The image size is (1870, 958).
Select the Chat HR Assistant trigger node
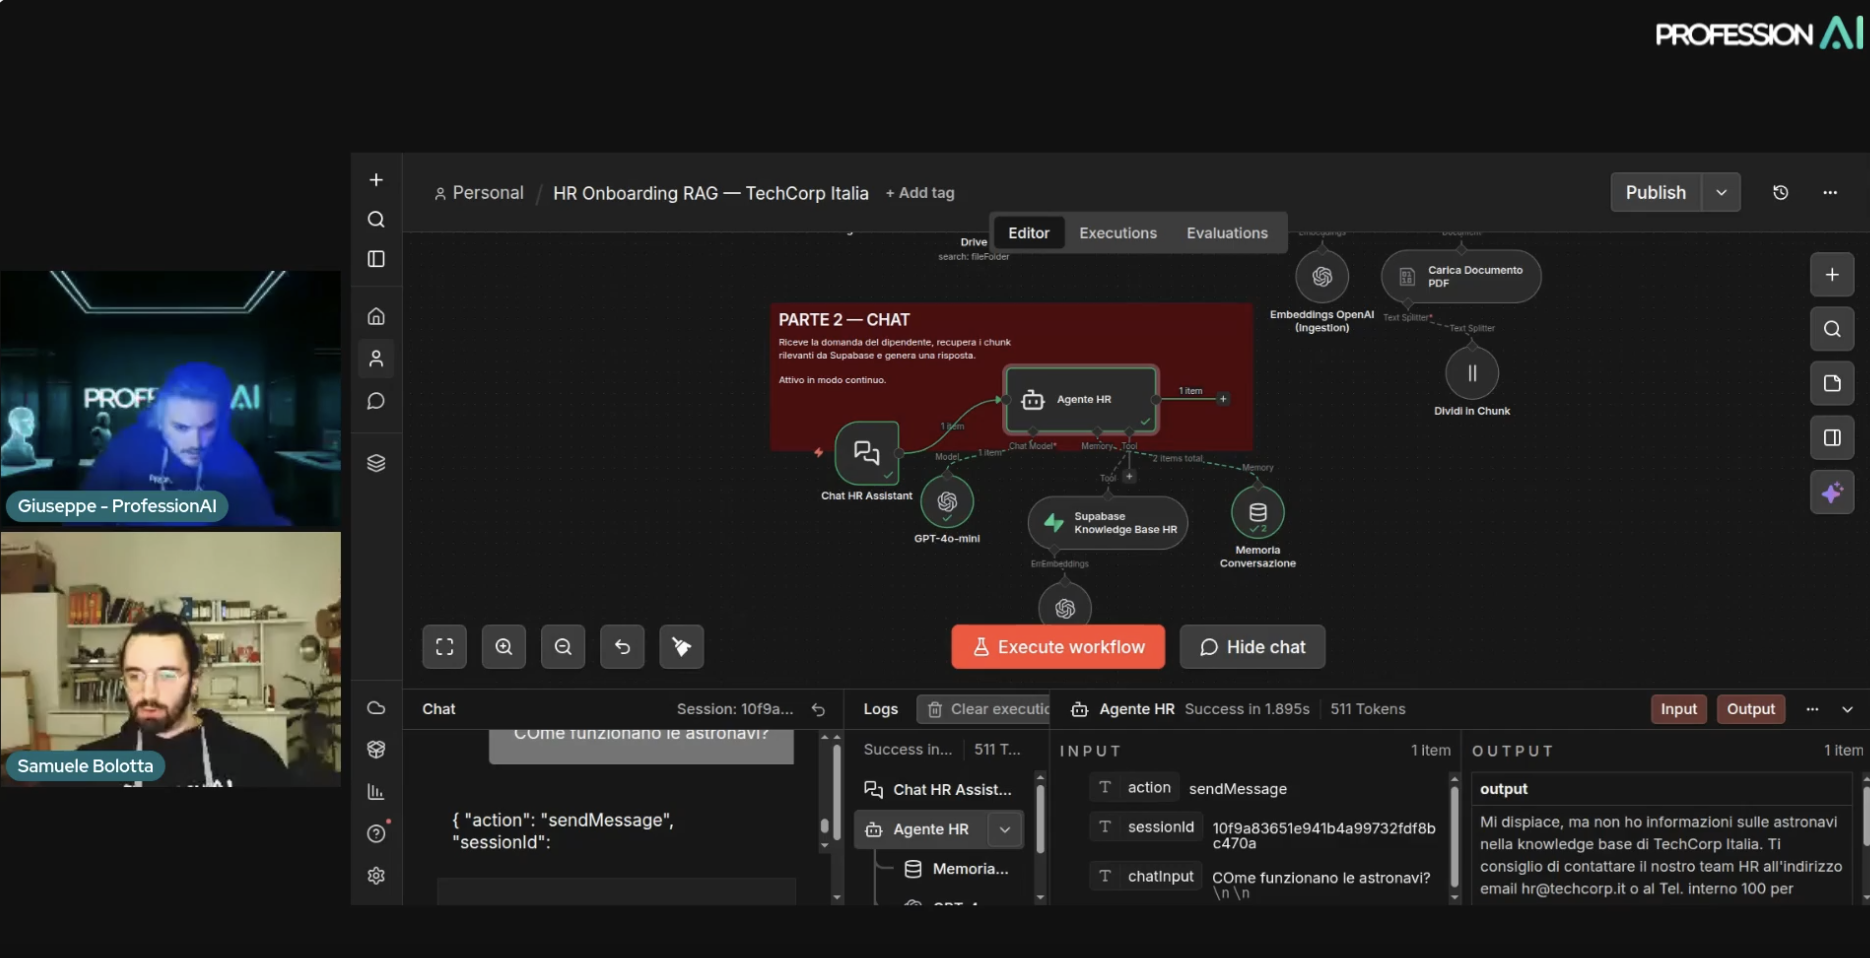pos(867,453)
